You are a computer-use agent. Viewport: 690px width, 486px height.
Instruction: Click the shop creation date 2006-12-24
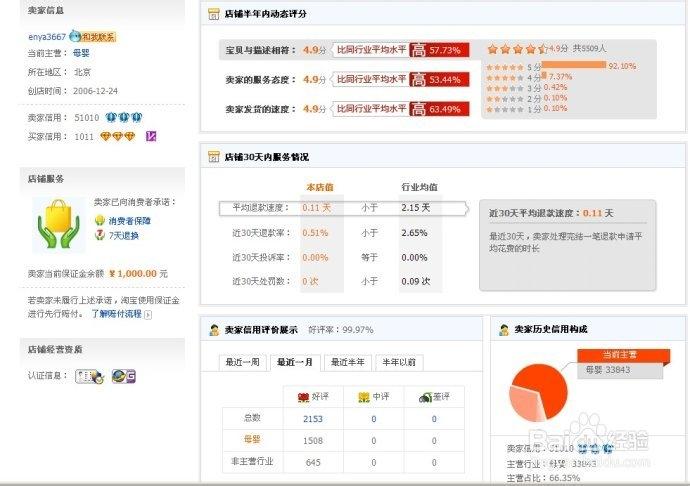pyautogui.click(x=95, y=91)
